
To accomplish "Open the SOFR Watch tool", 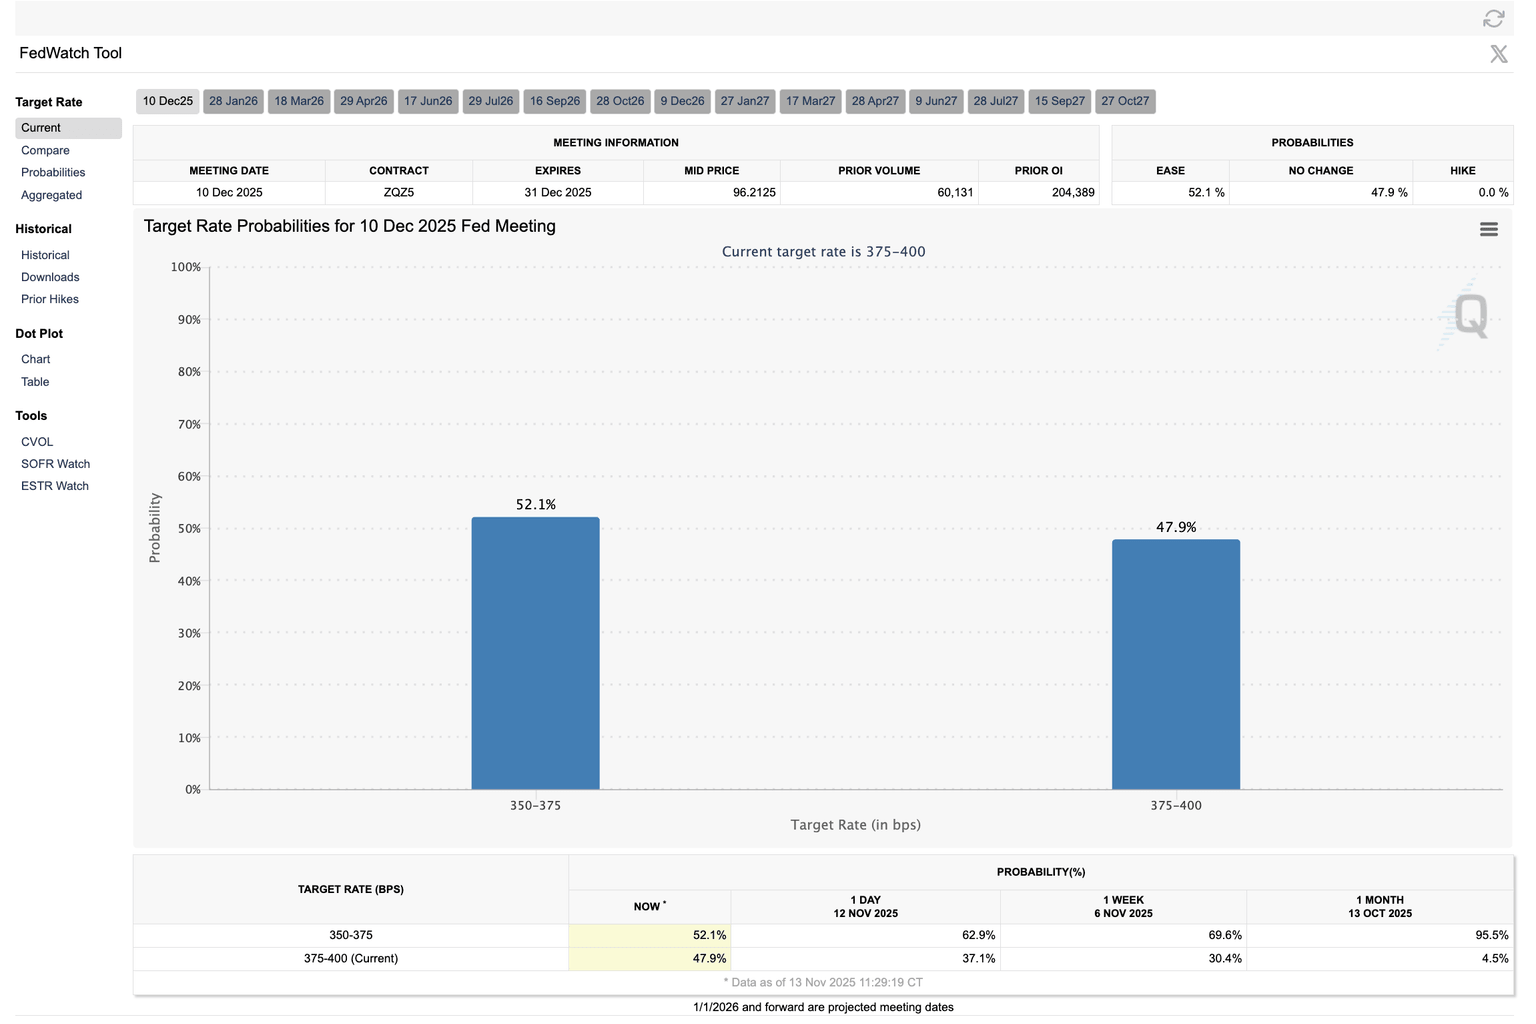I will [x=55, y=463].
